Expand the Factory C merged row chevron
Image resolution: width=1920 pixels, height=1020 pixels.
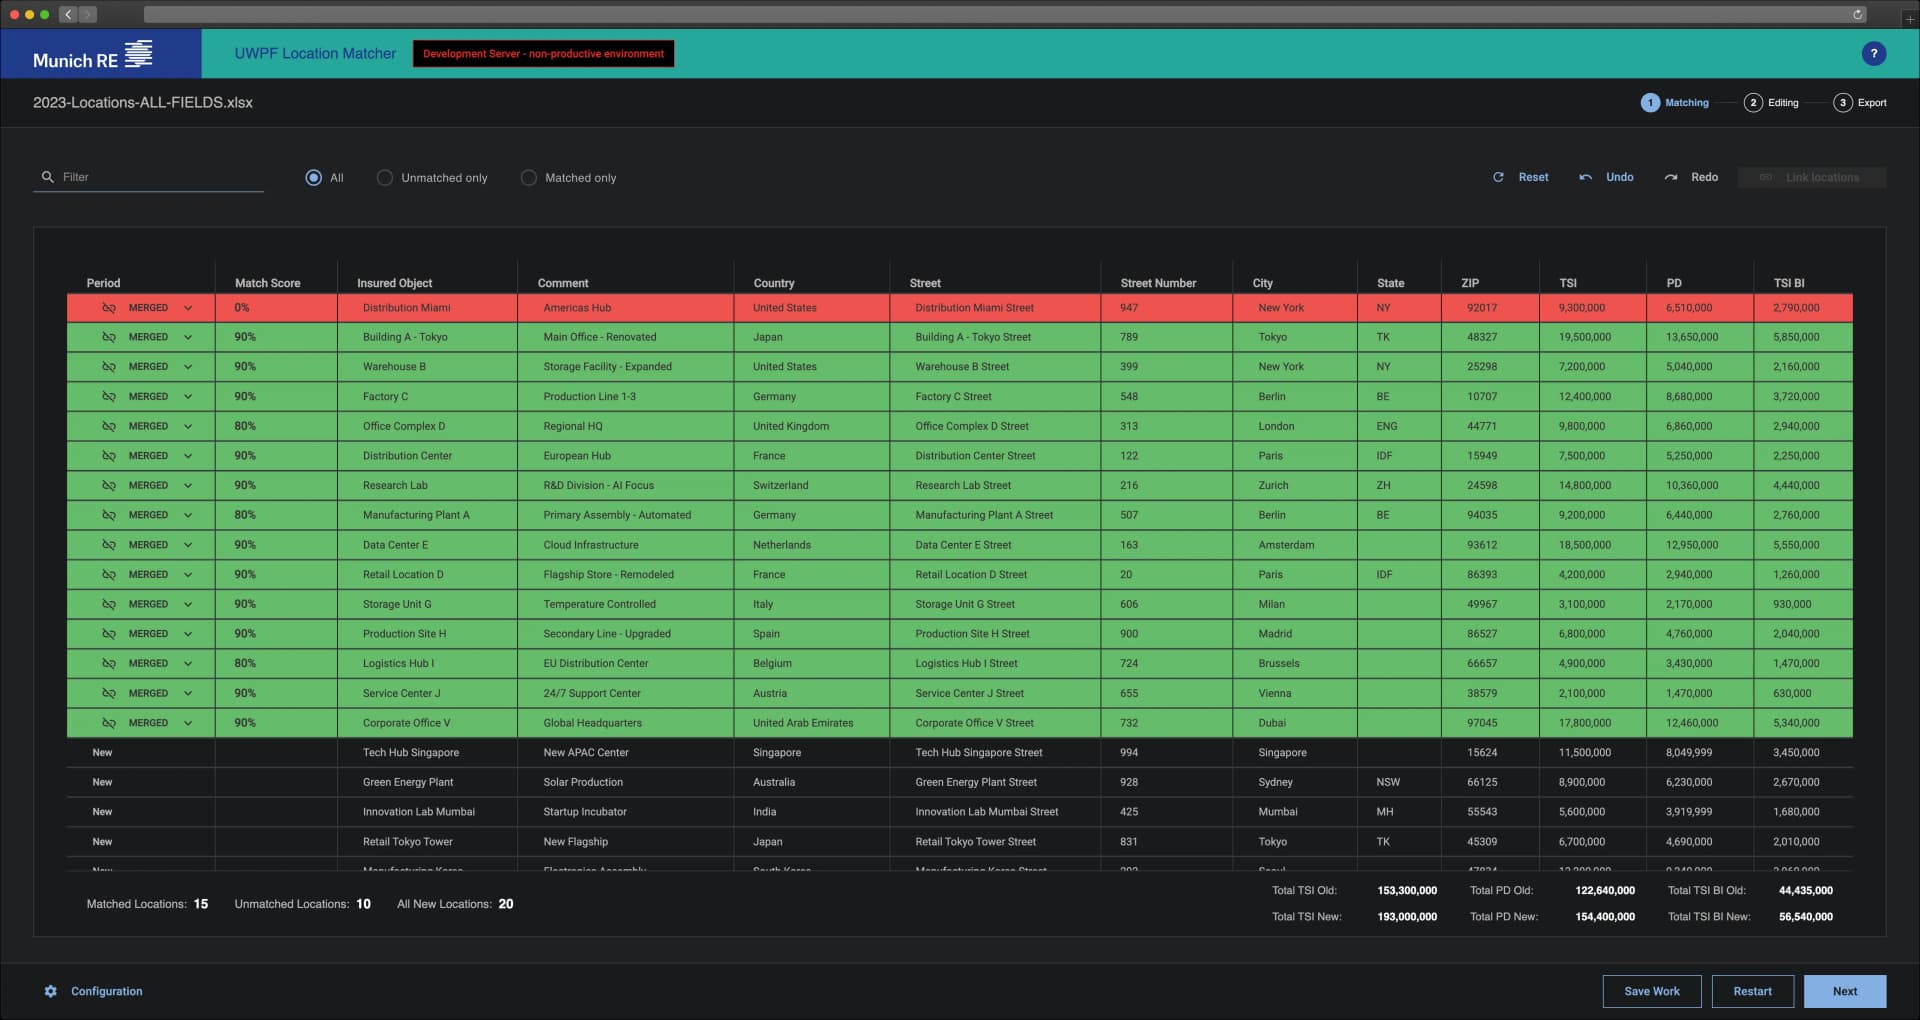tap(187, 397)
